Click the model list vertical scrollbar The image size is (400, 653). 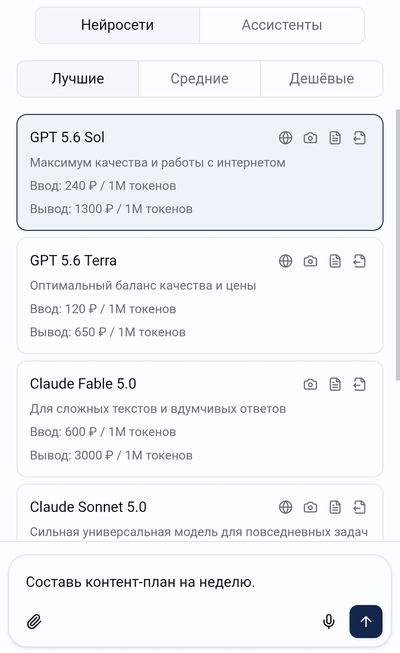point(398,245)
